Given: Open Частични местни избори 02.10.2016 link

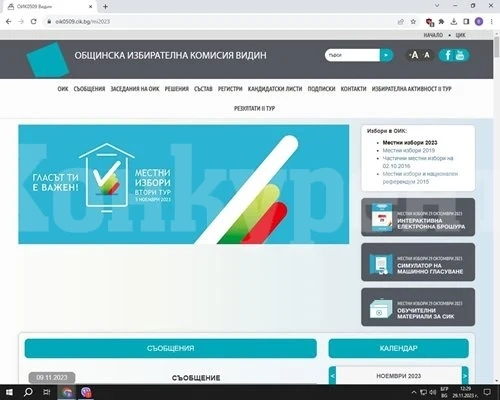Looking at the screenshot, I should pos(418,162).
